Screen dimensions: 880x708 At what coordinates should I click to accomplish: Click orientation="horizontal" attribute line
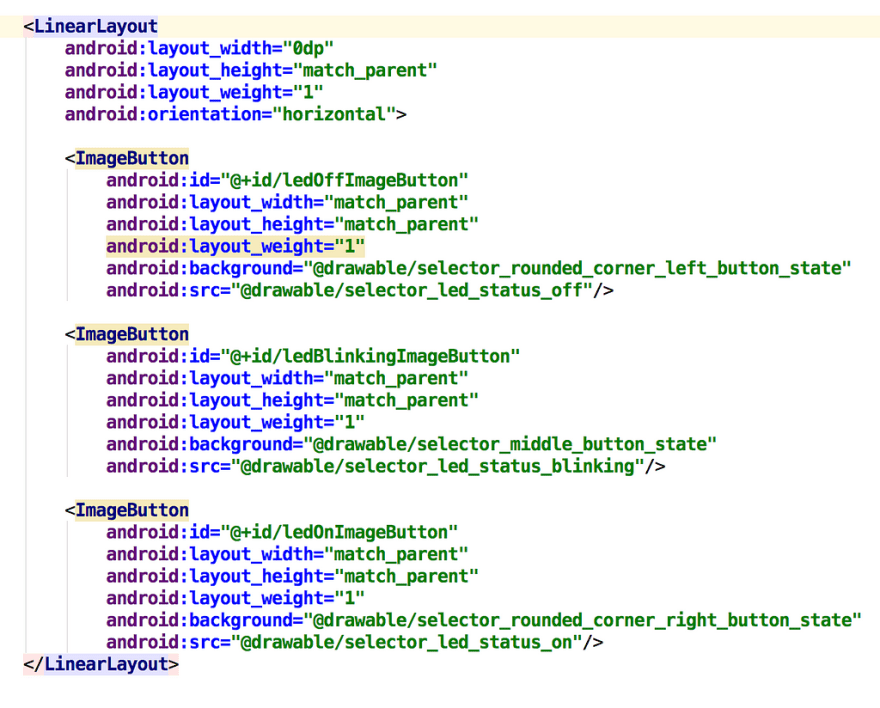236,114
